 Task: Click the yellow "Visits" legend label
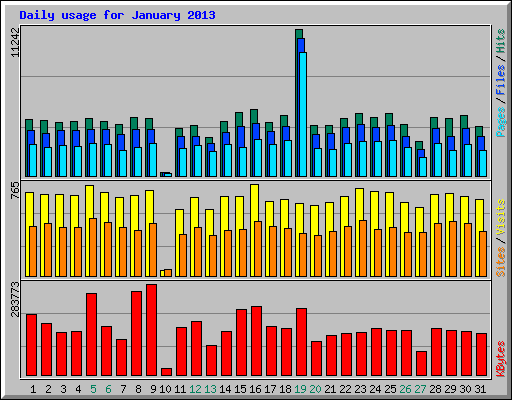click(500, 218)
